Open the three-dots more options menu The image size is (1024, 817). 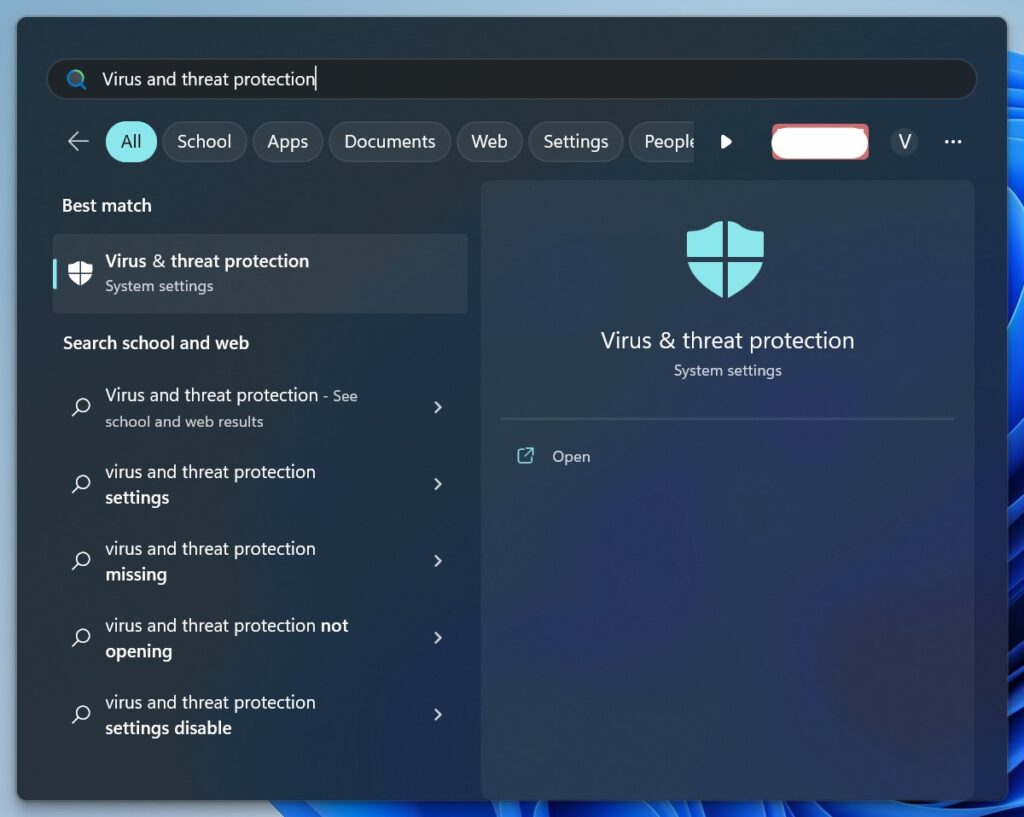tap(952, 142)
